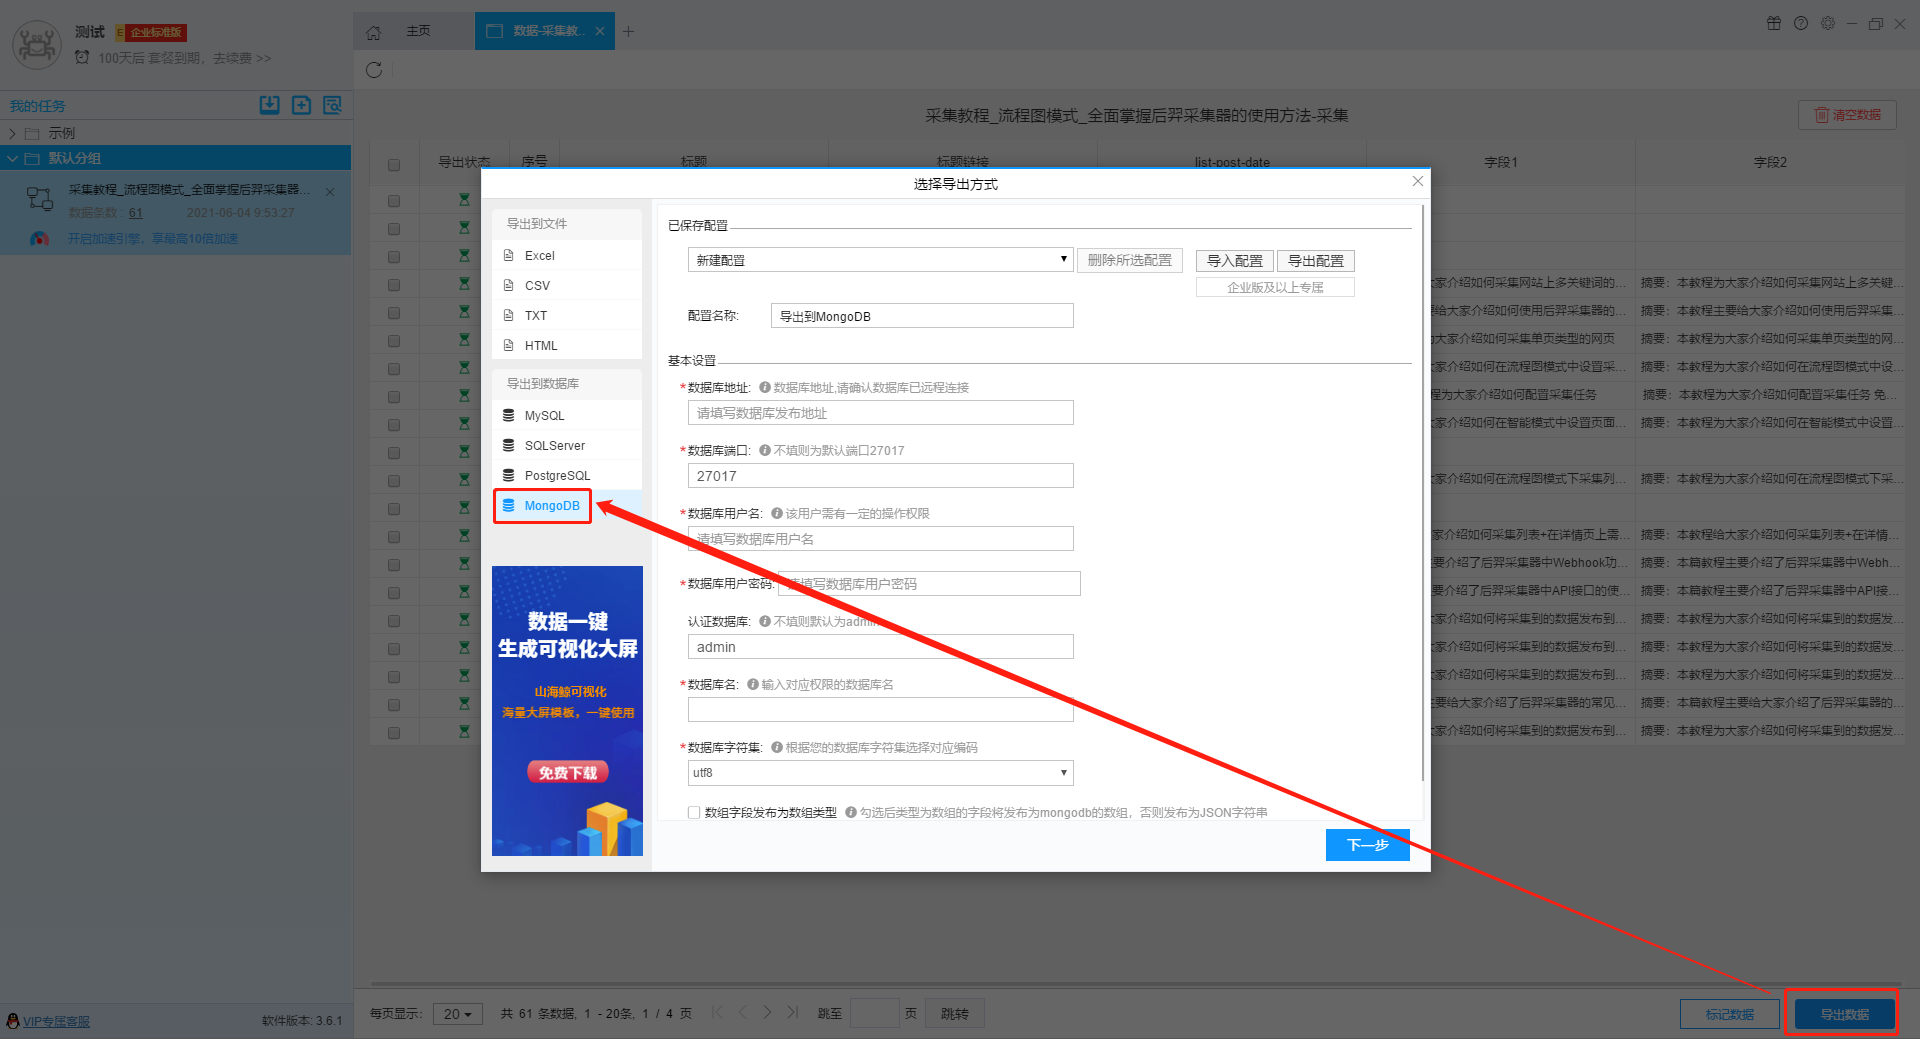Click 导入配置 button
The height and width of the screenshot is (1039, 1920).
pyautogui.click(x=1234, y=261)
